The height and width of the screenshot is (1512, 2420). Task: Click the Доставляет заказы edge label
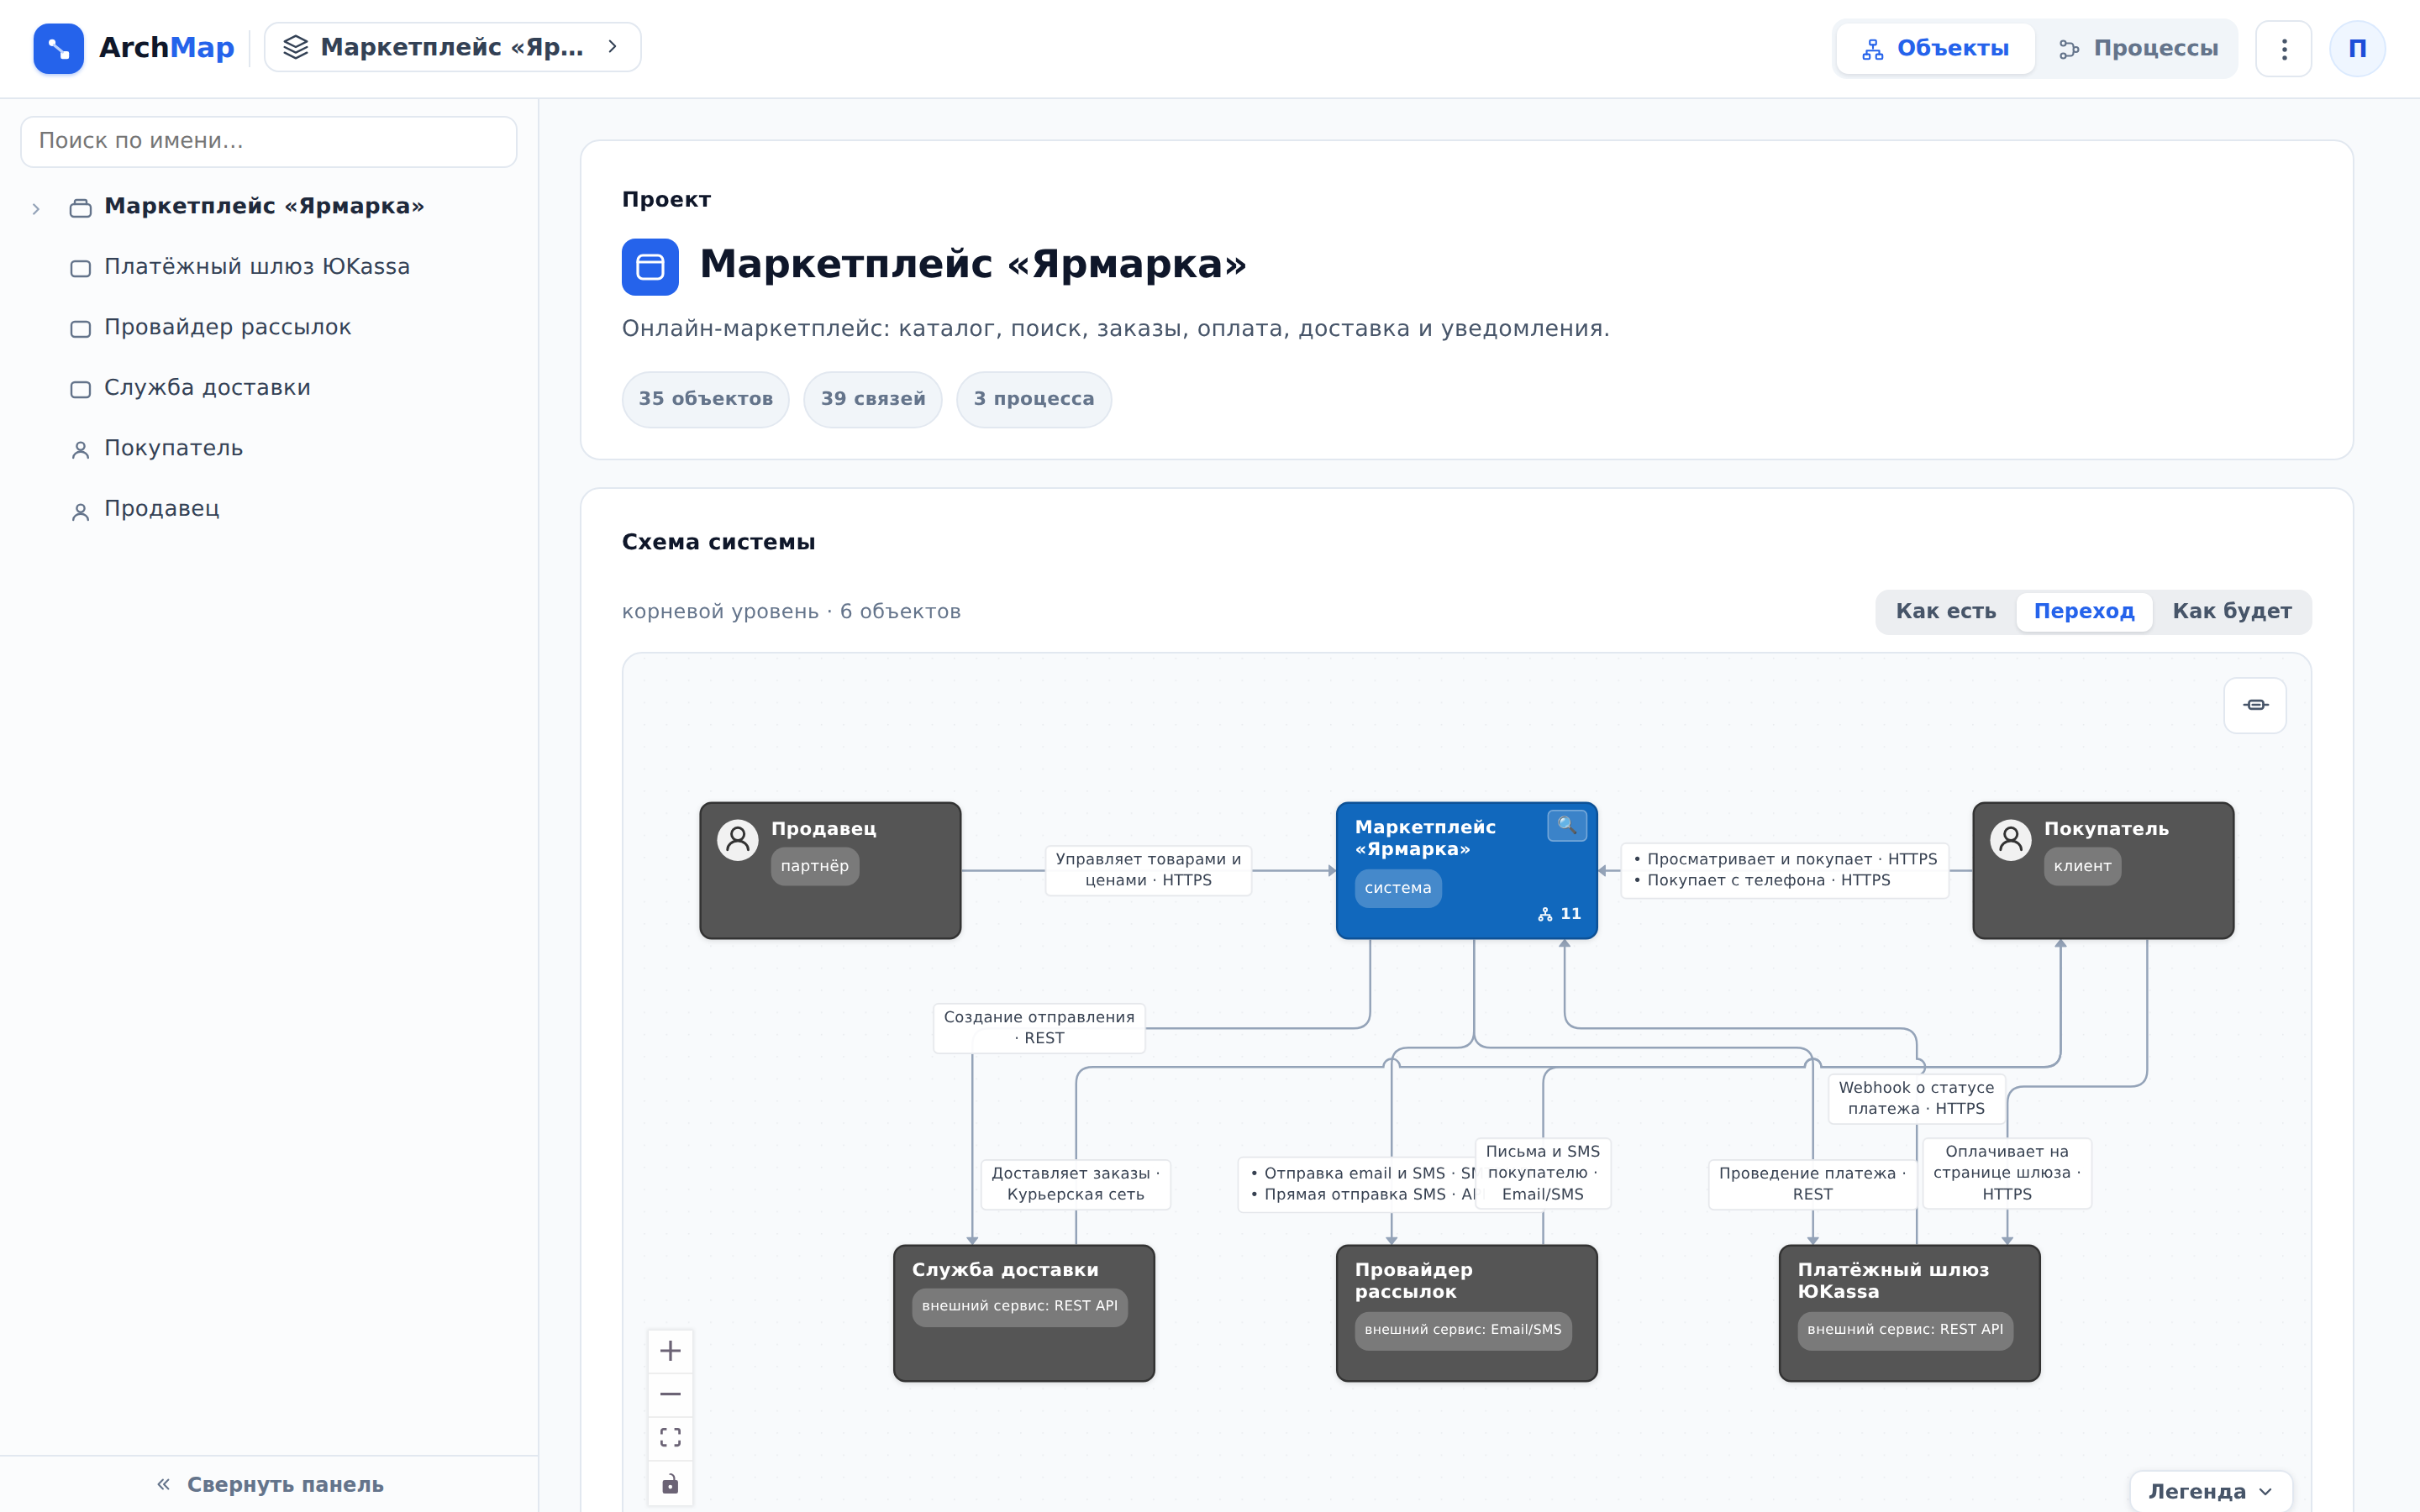[x=1075, y=1184]
